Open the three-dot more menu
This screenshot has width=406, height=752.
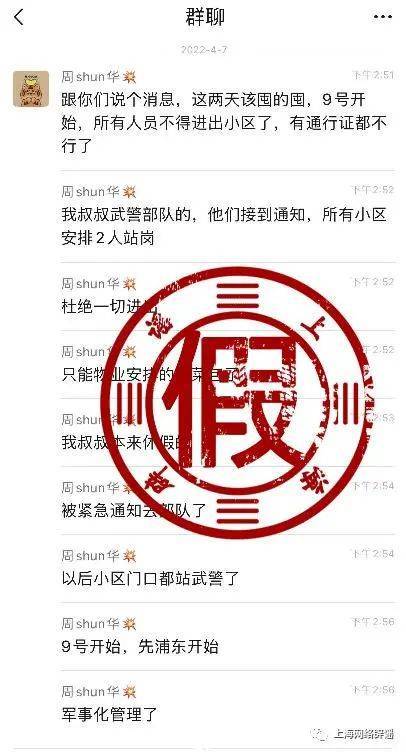(x=382, y=17)
